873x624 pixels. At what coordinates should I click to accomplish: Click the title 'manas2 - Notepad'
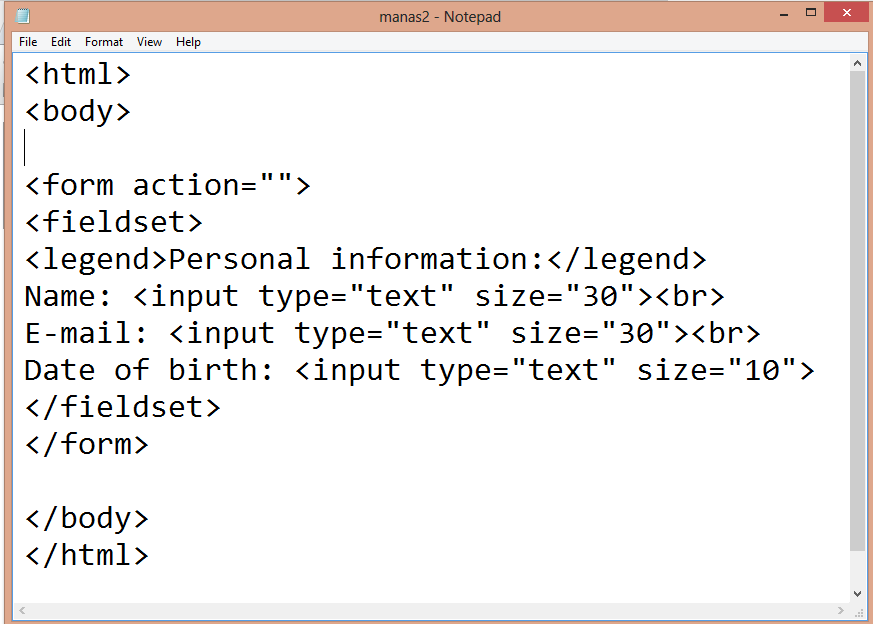pos(440,17)
